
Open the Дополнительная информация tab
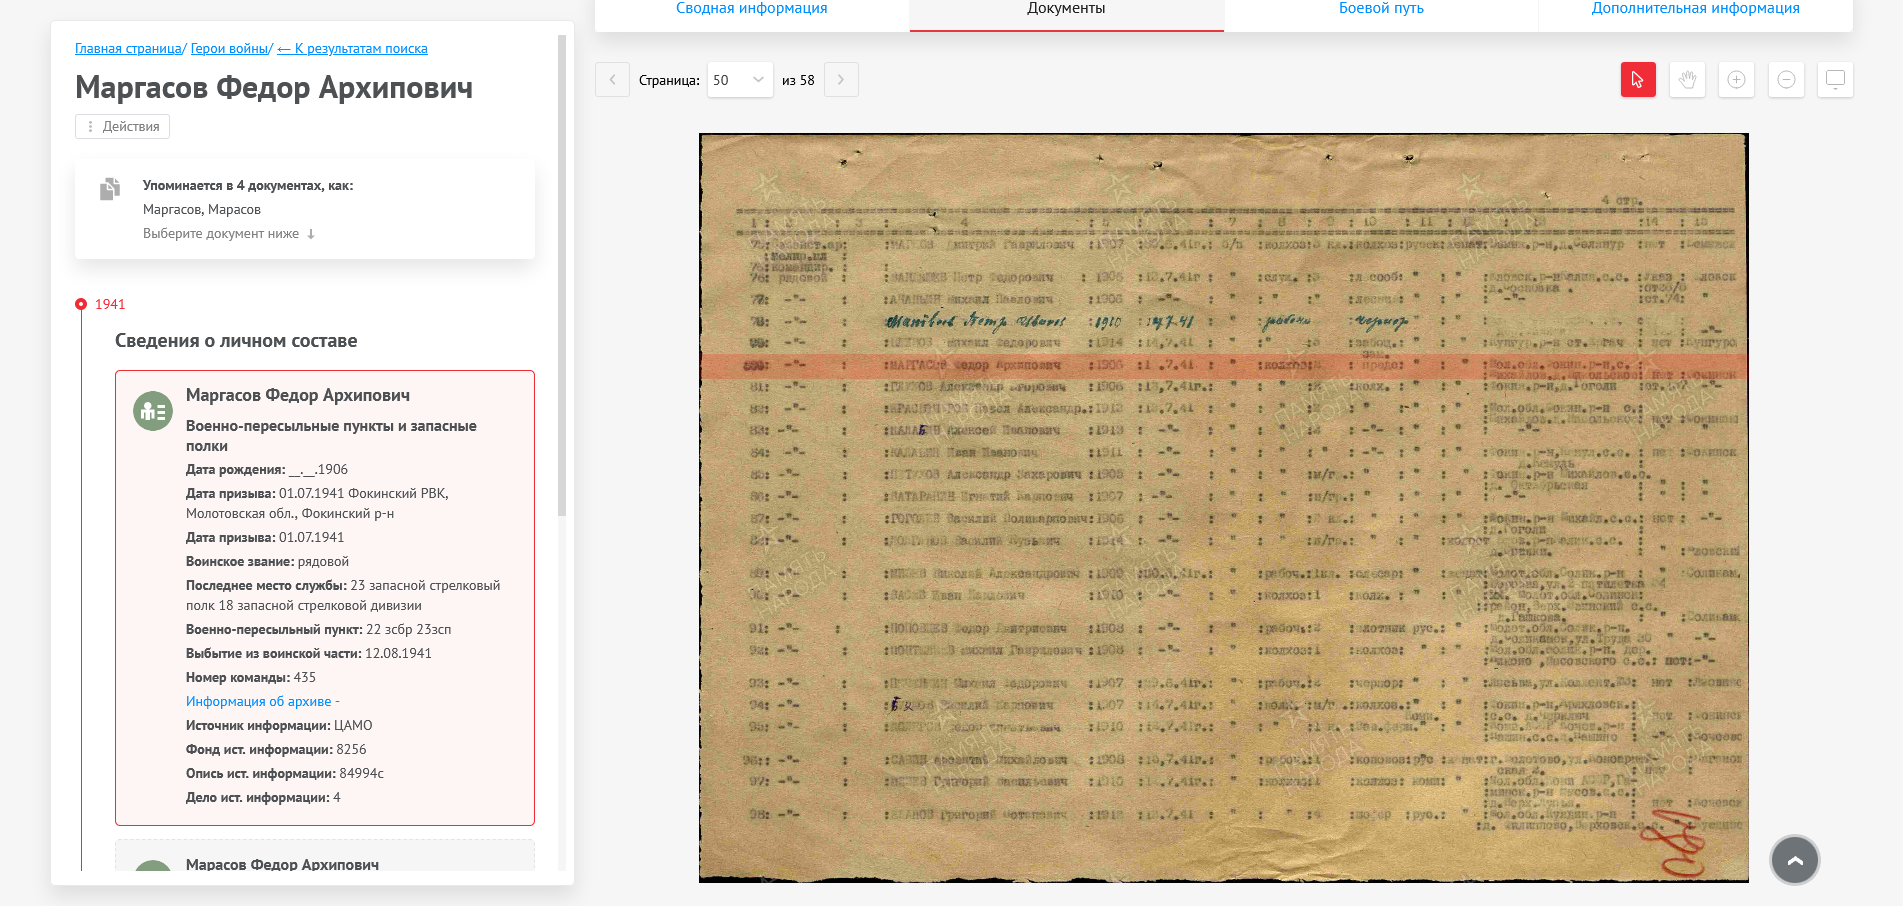tap(1695, 9)
